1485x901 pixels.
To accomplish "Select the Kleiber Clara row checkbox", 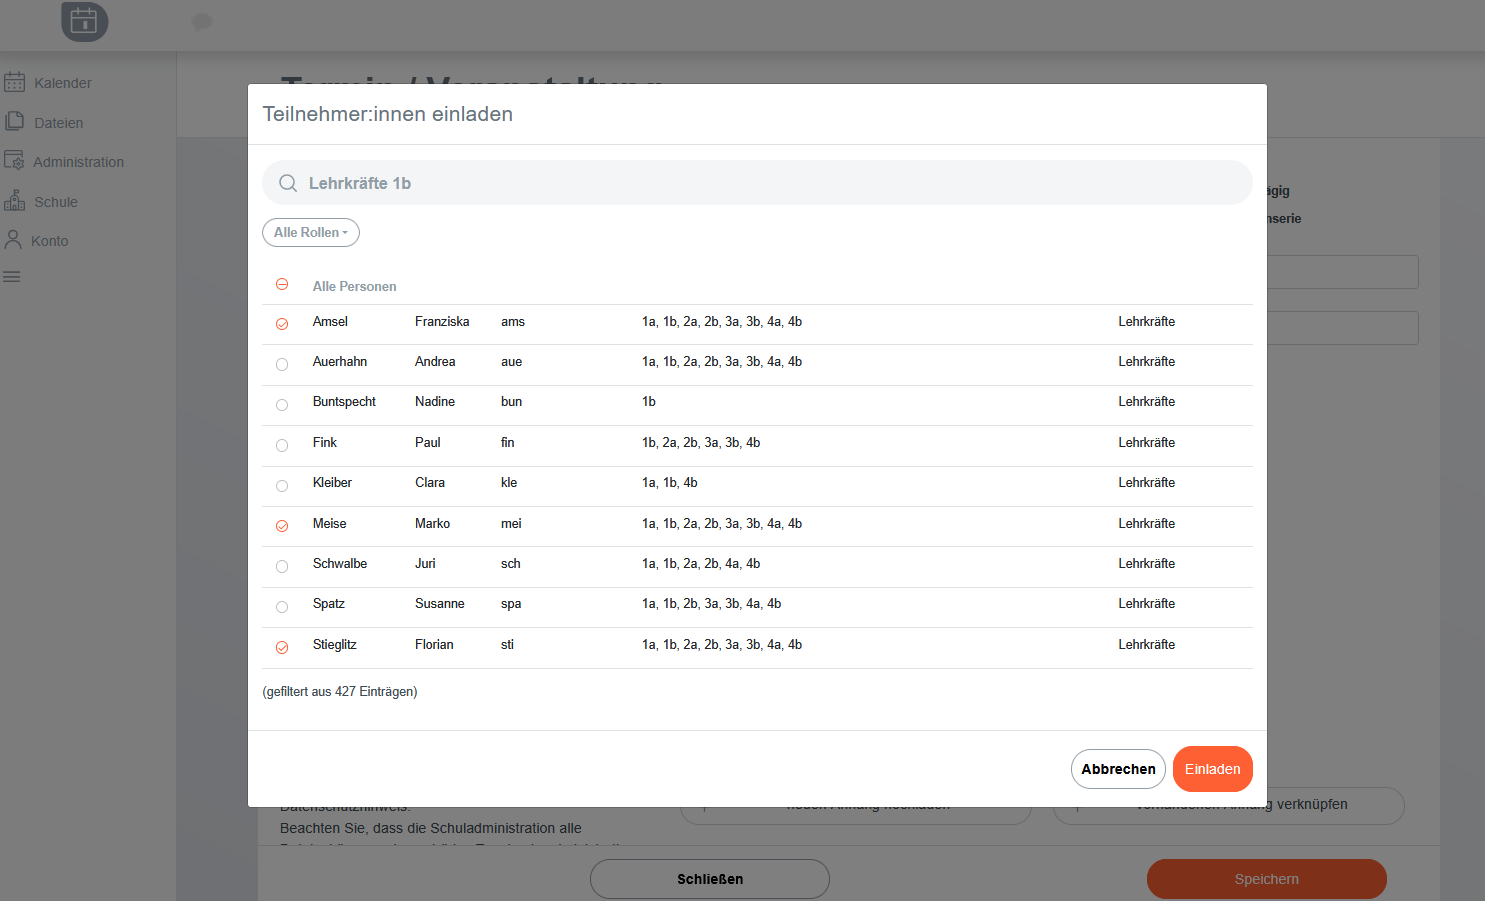I will tap(282, 486).
